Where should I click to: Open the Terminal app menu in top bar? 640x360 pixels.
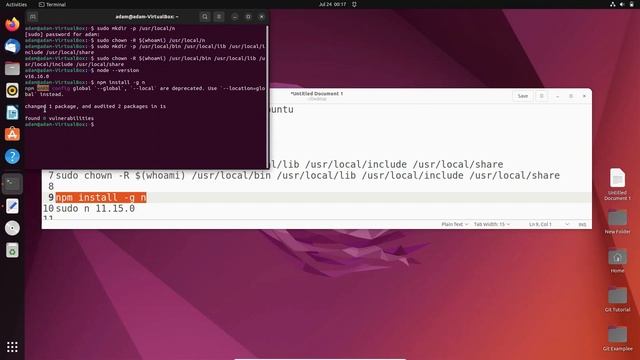(52, 4)
